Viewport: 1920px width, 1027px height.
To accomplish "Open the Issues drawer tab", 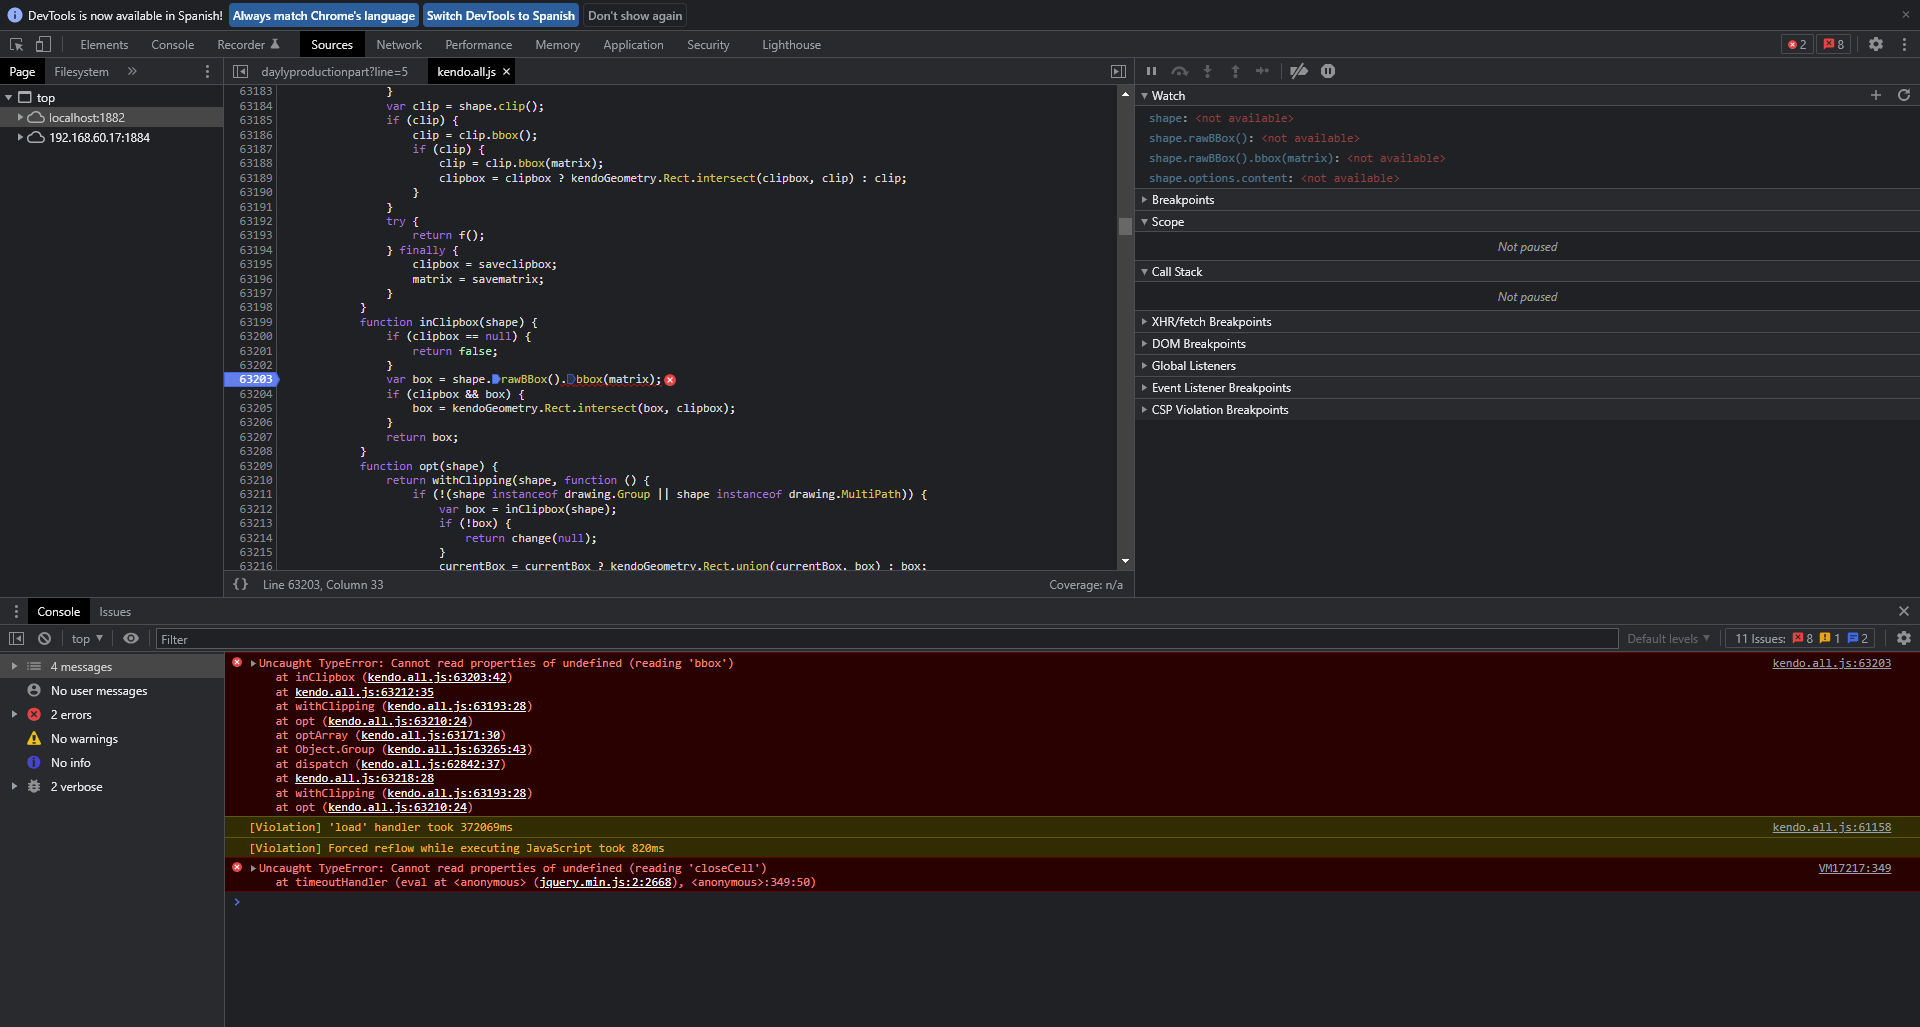I will click(115, 612).
